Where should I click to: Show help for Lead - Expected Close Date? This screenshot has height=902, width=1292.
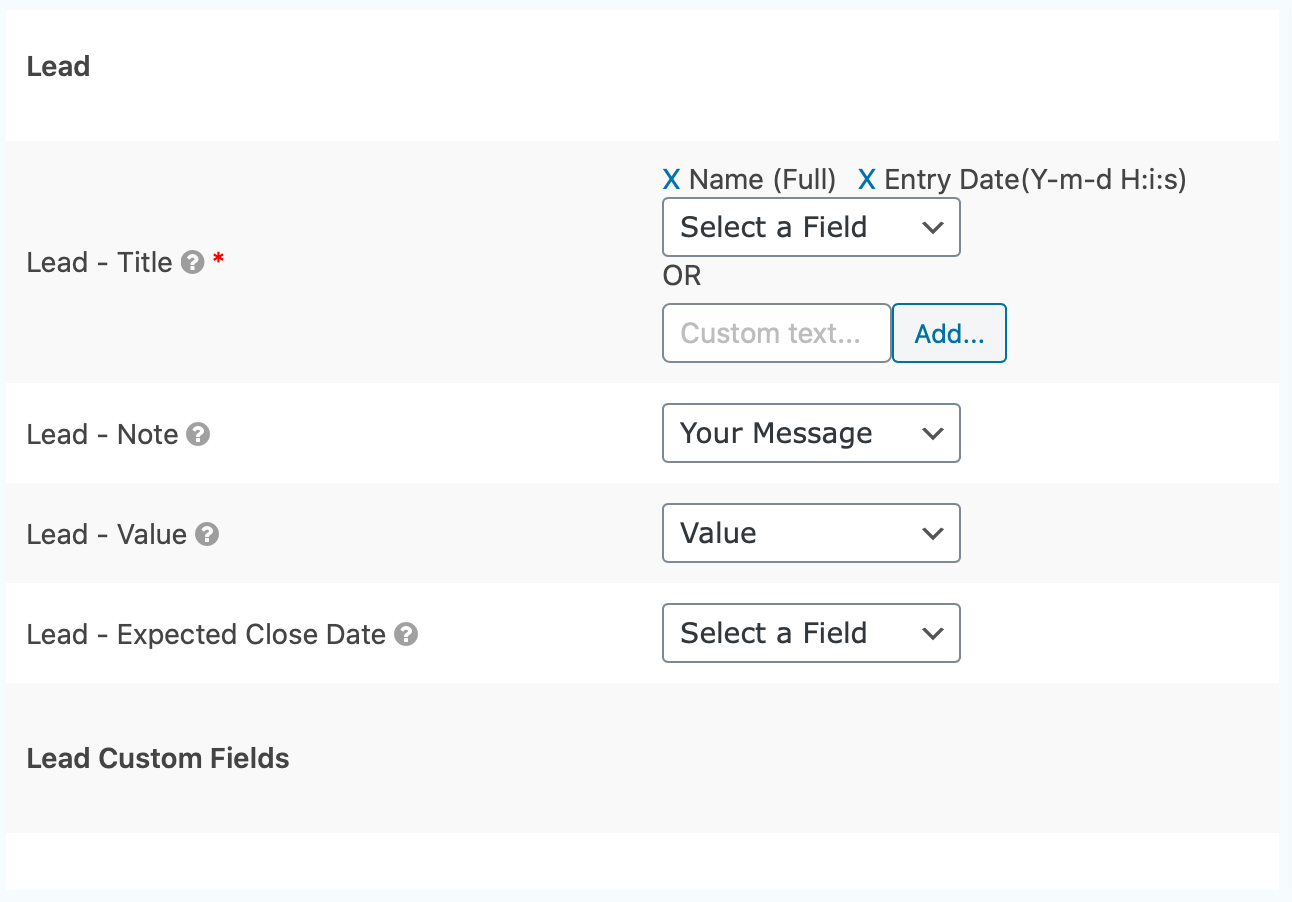405,634
